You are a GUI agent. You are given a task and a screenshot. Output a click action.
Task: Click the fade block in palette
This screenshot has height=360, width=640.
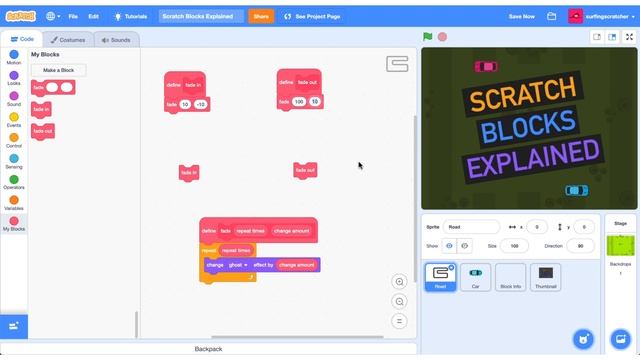pos(53,87)
